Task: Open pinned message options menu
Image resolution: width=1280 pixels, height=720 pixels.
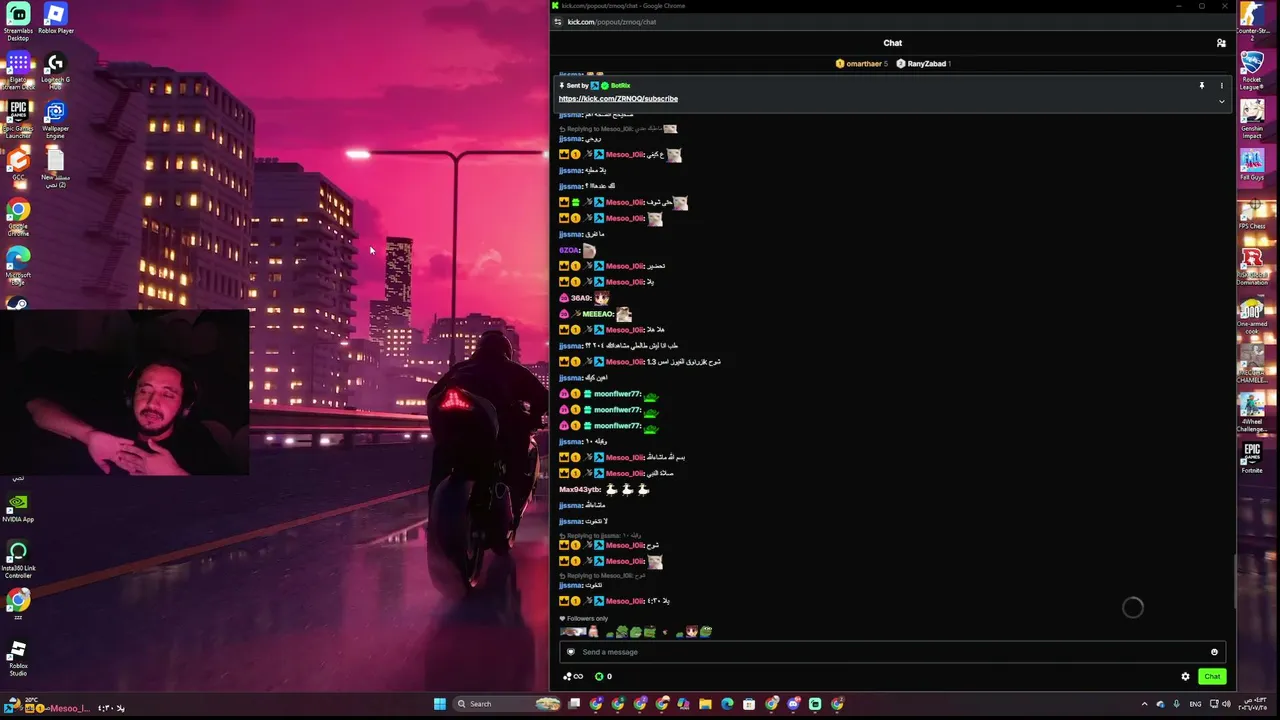Action: pyautogui.click(x=1221, y=86)
